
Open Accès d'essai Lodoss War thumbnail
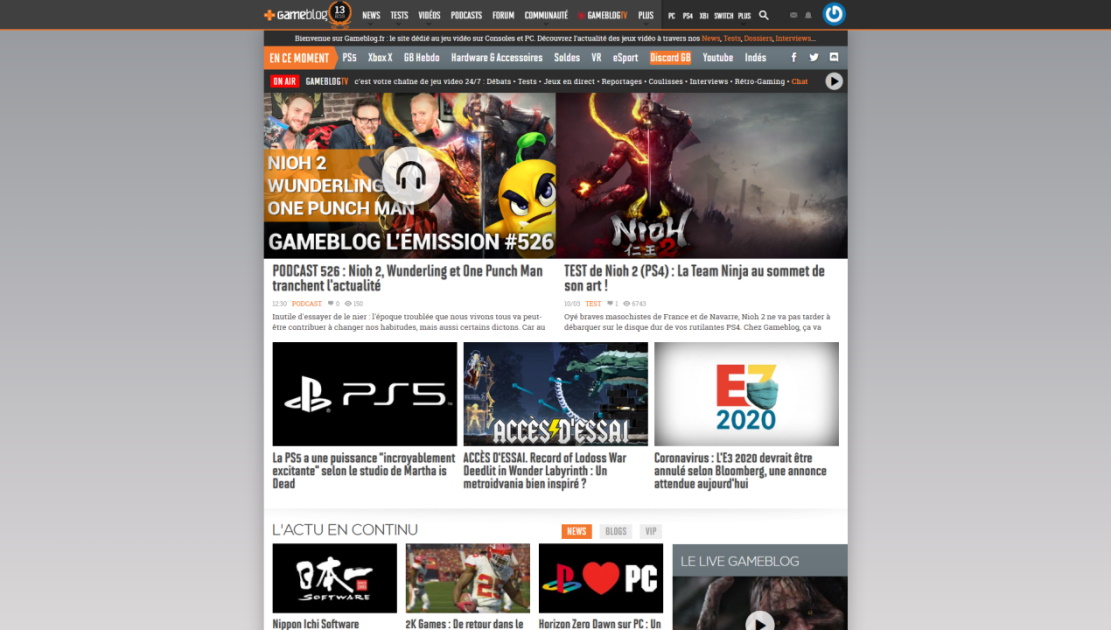pos(556,394)
